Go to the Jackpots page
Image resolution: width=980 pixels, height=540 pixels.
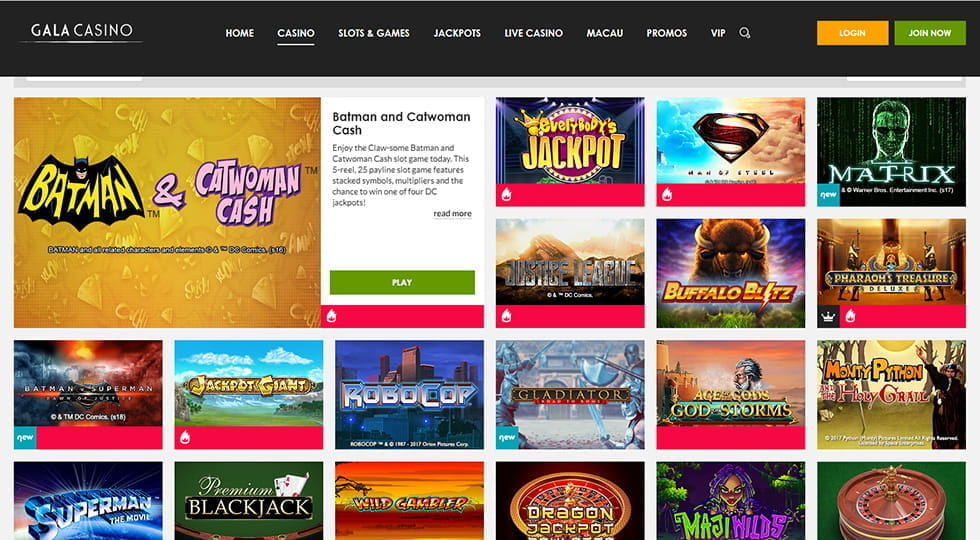coord(457,33)
